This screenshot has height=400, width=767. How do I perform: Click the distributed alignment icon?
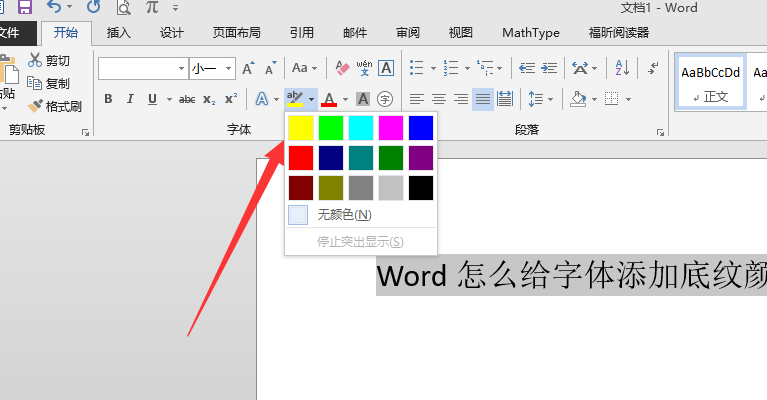pyautogui.click(x=505, y=99)
